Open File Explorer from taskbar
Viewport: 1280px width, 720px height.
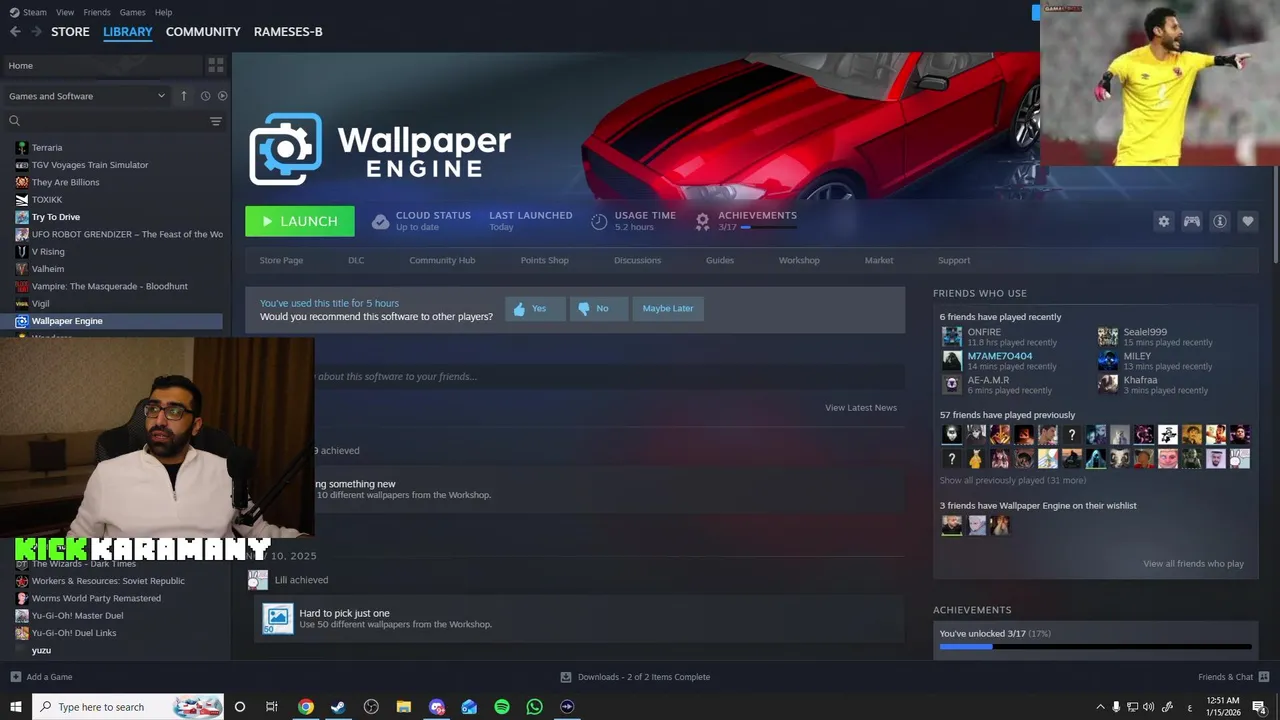(x=404, y=707)
